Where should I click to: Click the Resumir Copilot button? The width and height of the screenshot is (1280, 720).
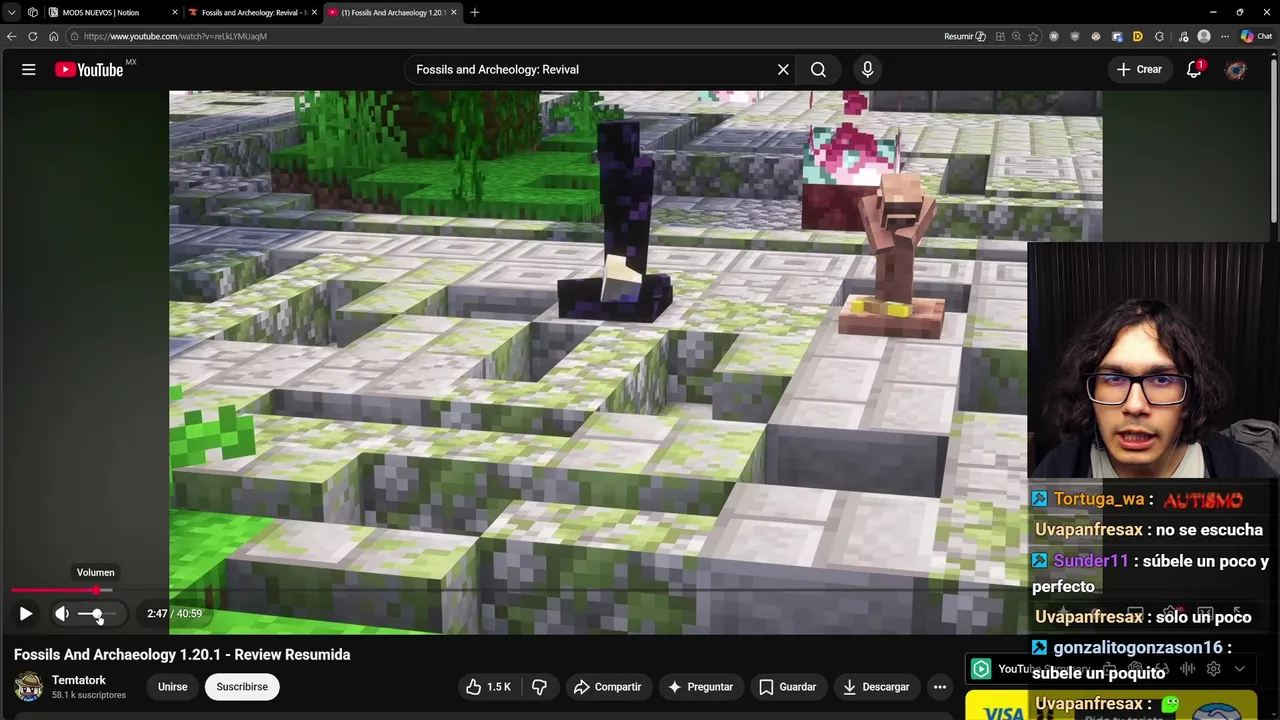point(964,36)
